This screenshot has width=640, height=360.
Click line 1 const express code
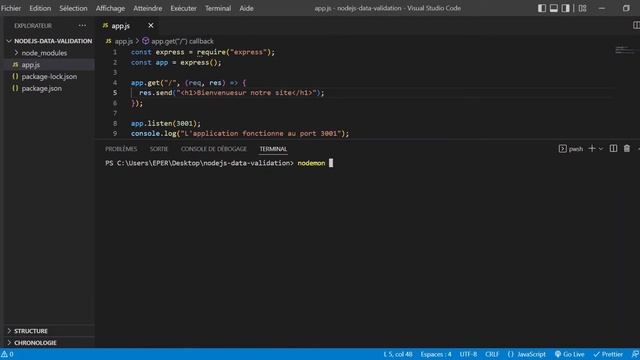click(x=203, y=52)
